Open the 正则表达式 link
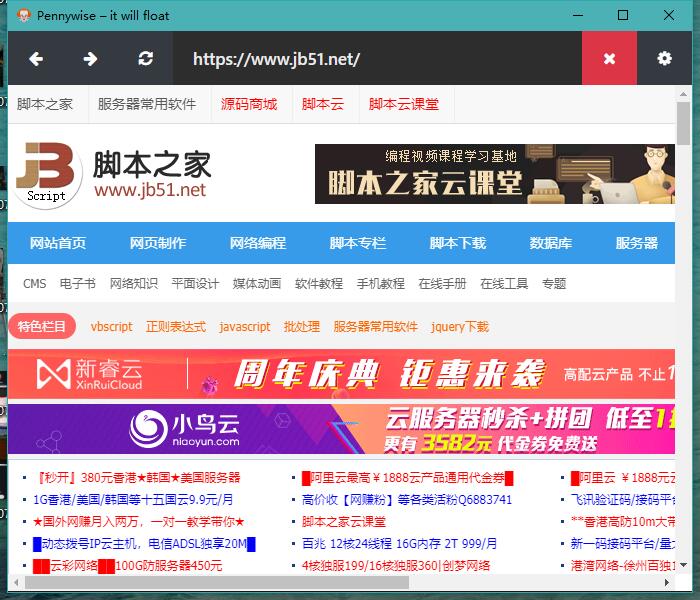This screenshot has height=600, width=700. point(176,327)
